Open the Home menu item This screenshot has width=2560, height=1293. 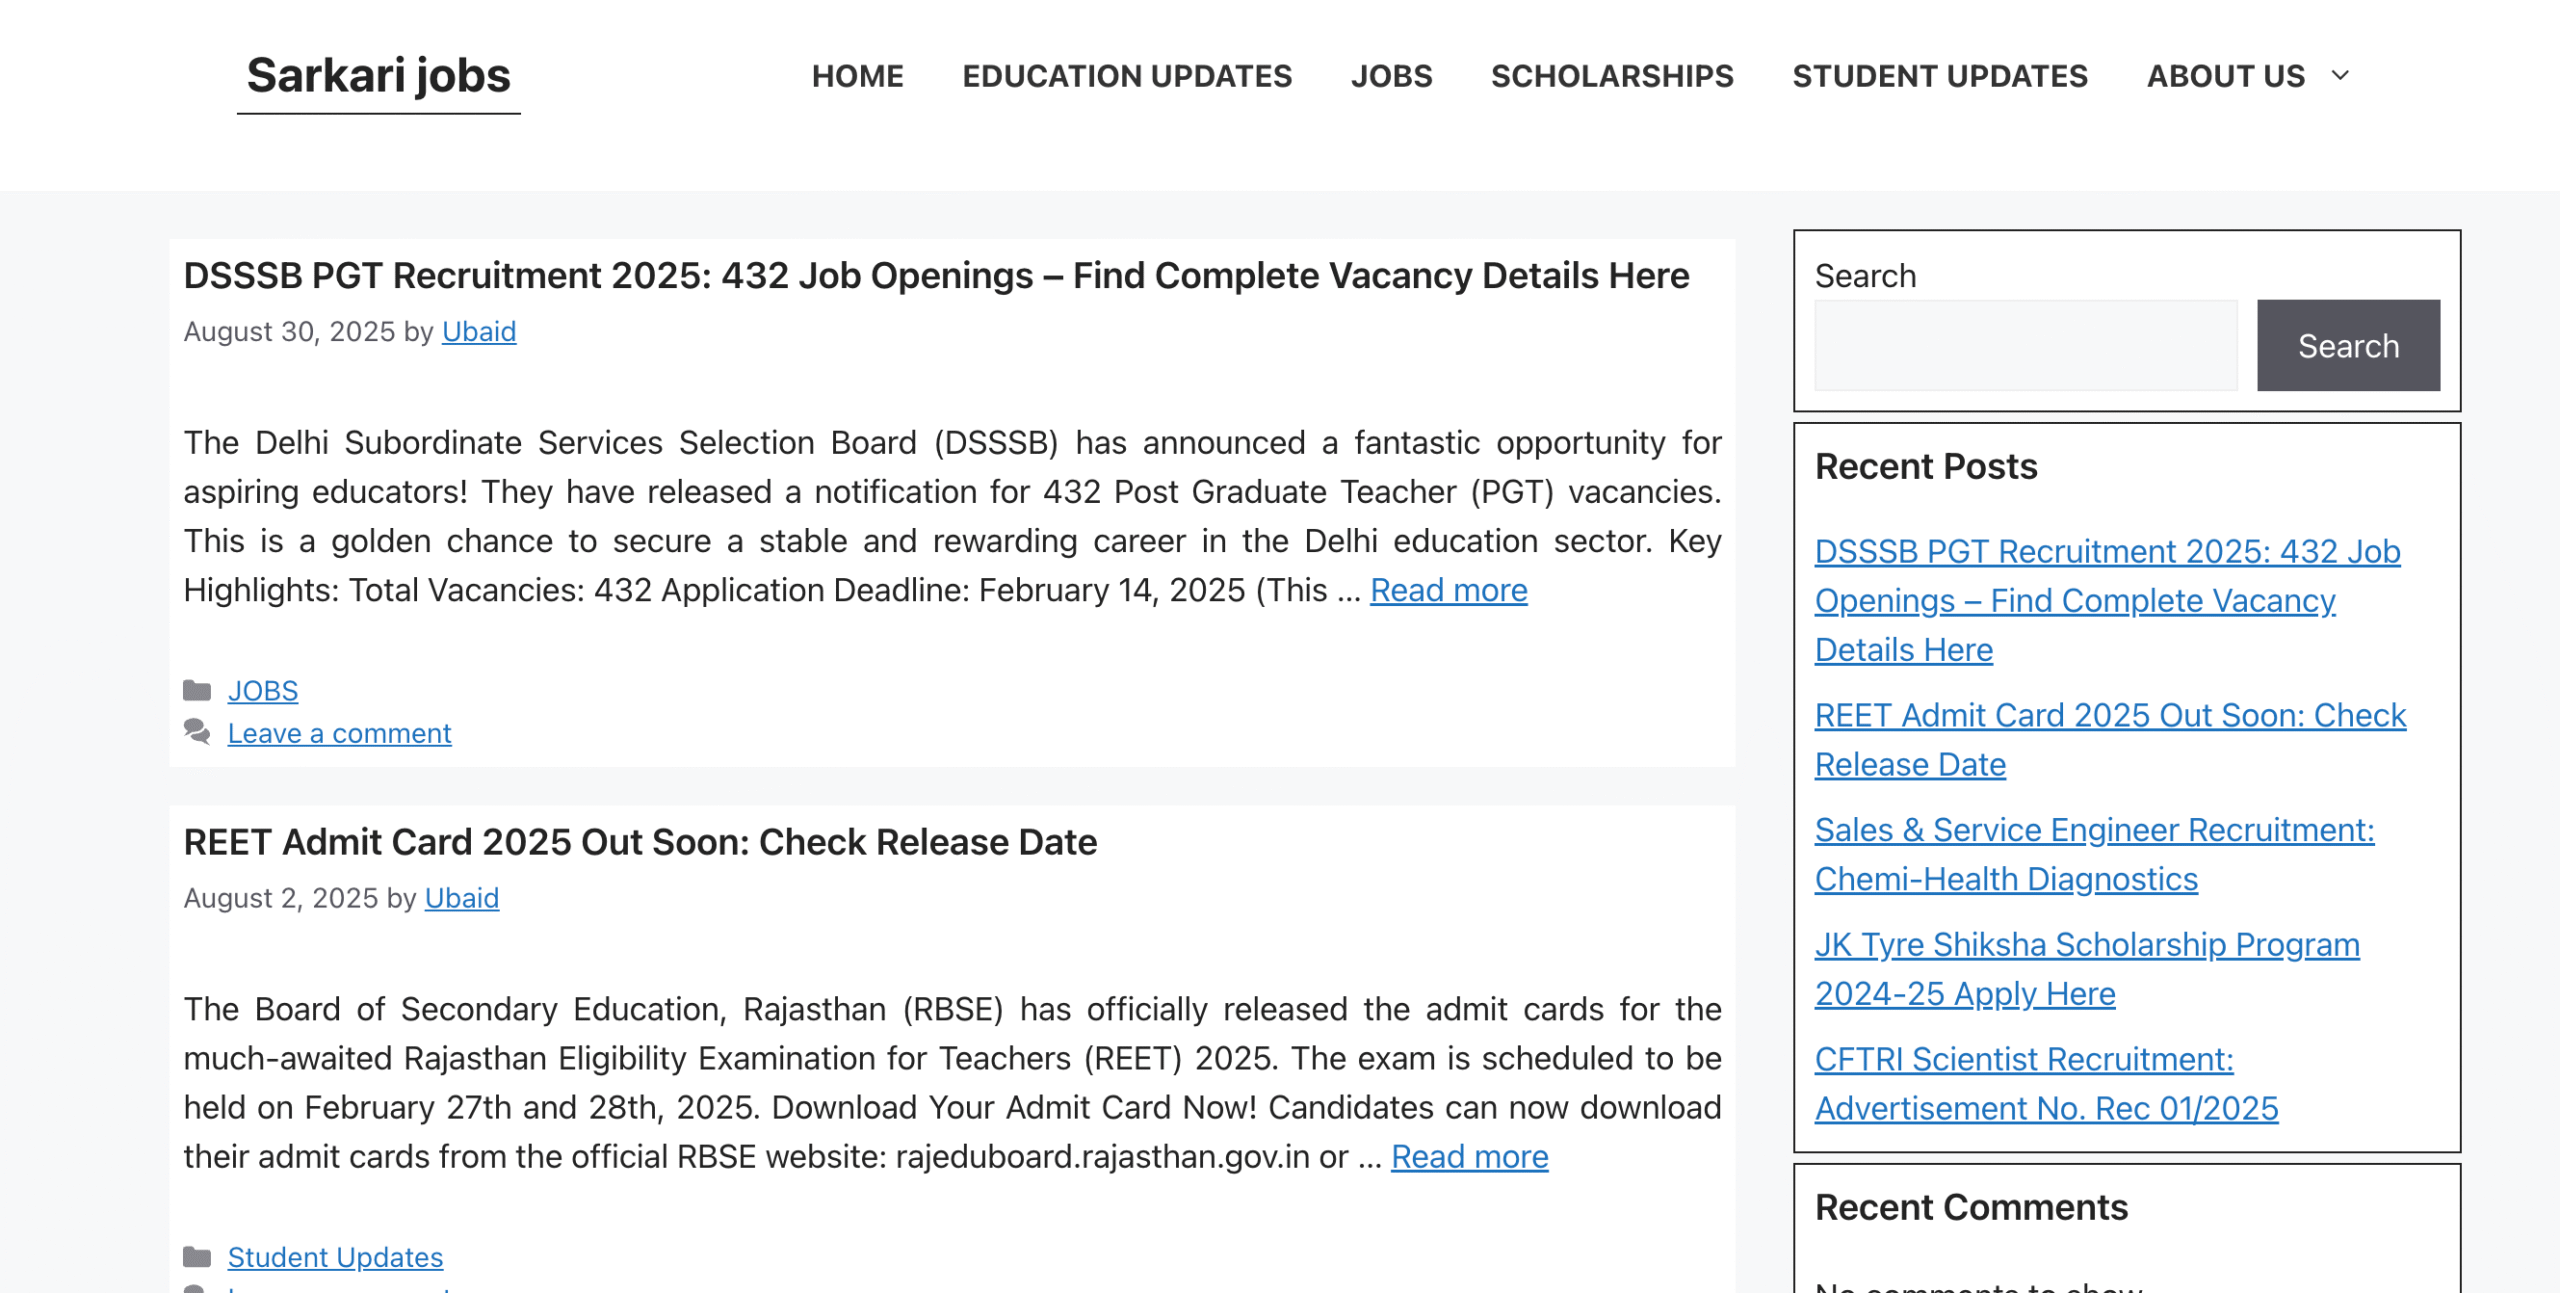click(857, 76)
